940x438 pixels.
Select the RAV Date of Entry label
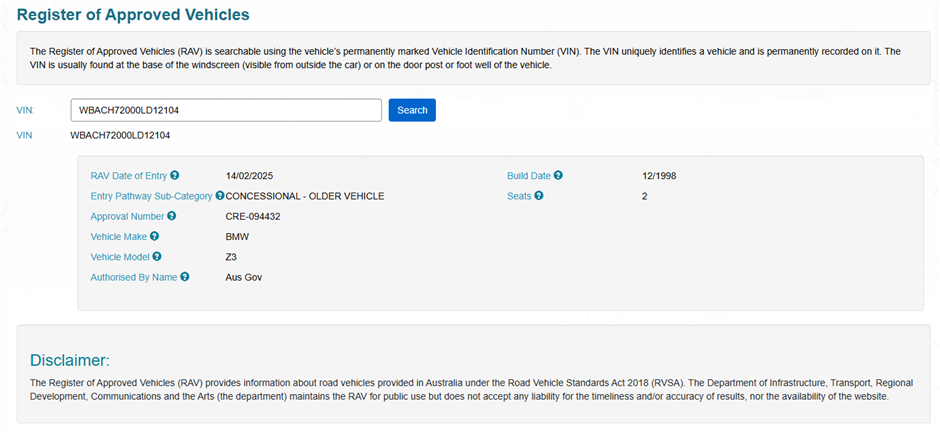click(x=129, y=176)
